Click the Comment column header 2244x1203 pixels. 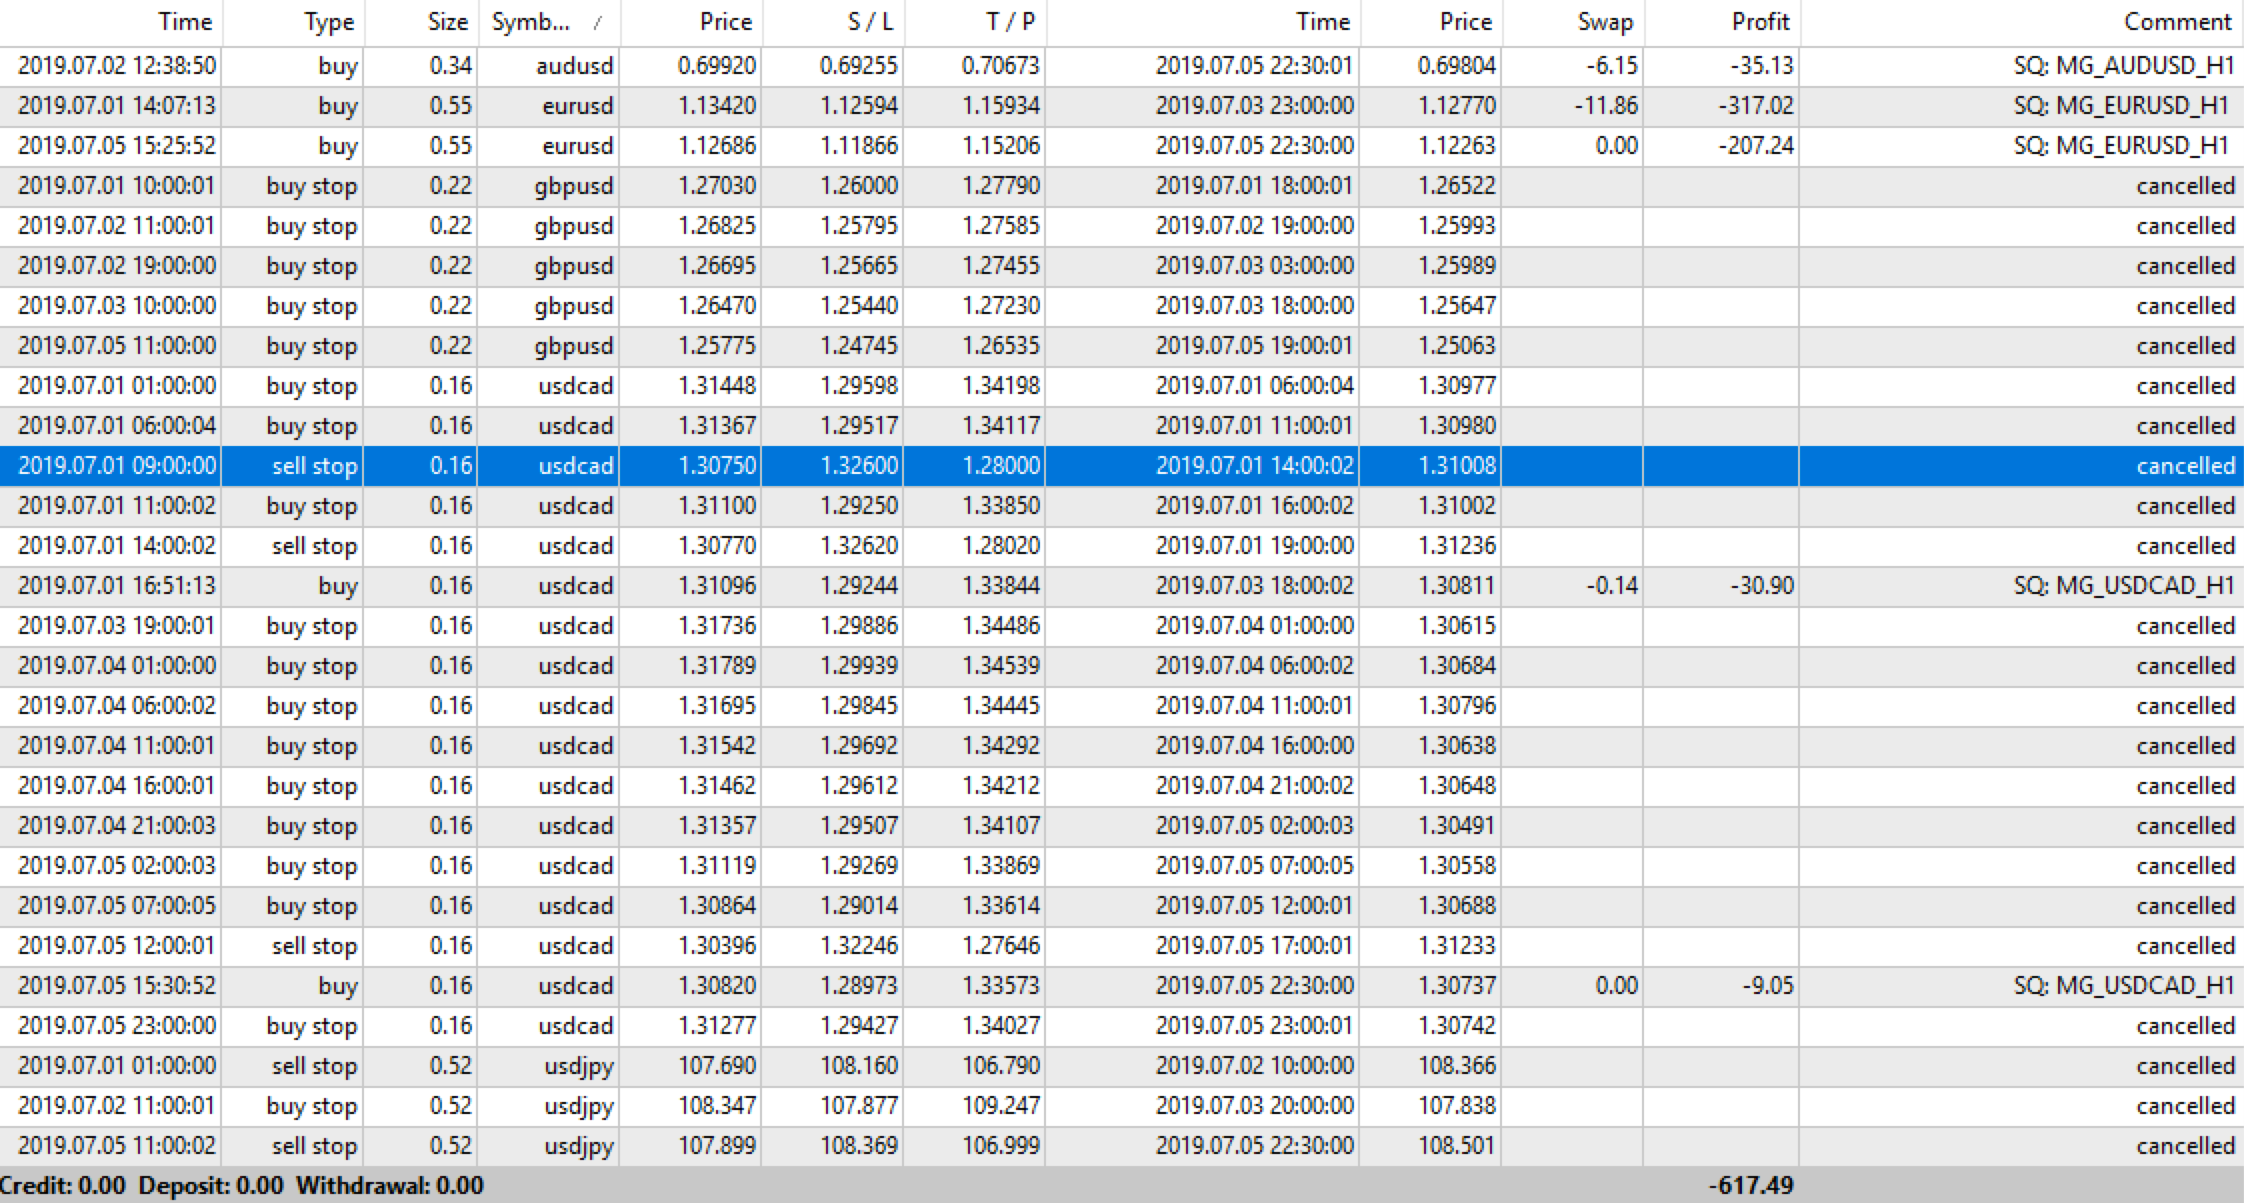pos(2176,22)
